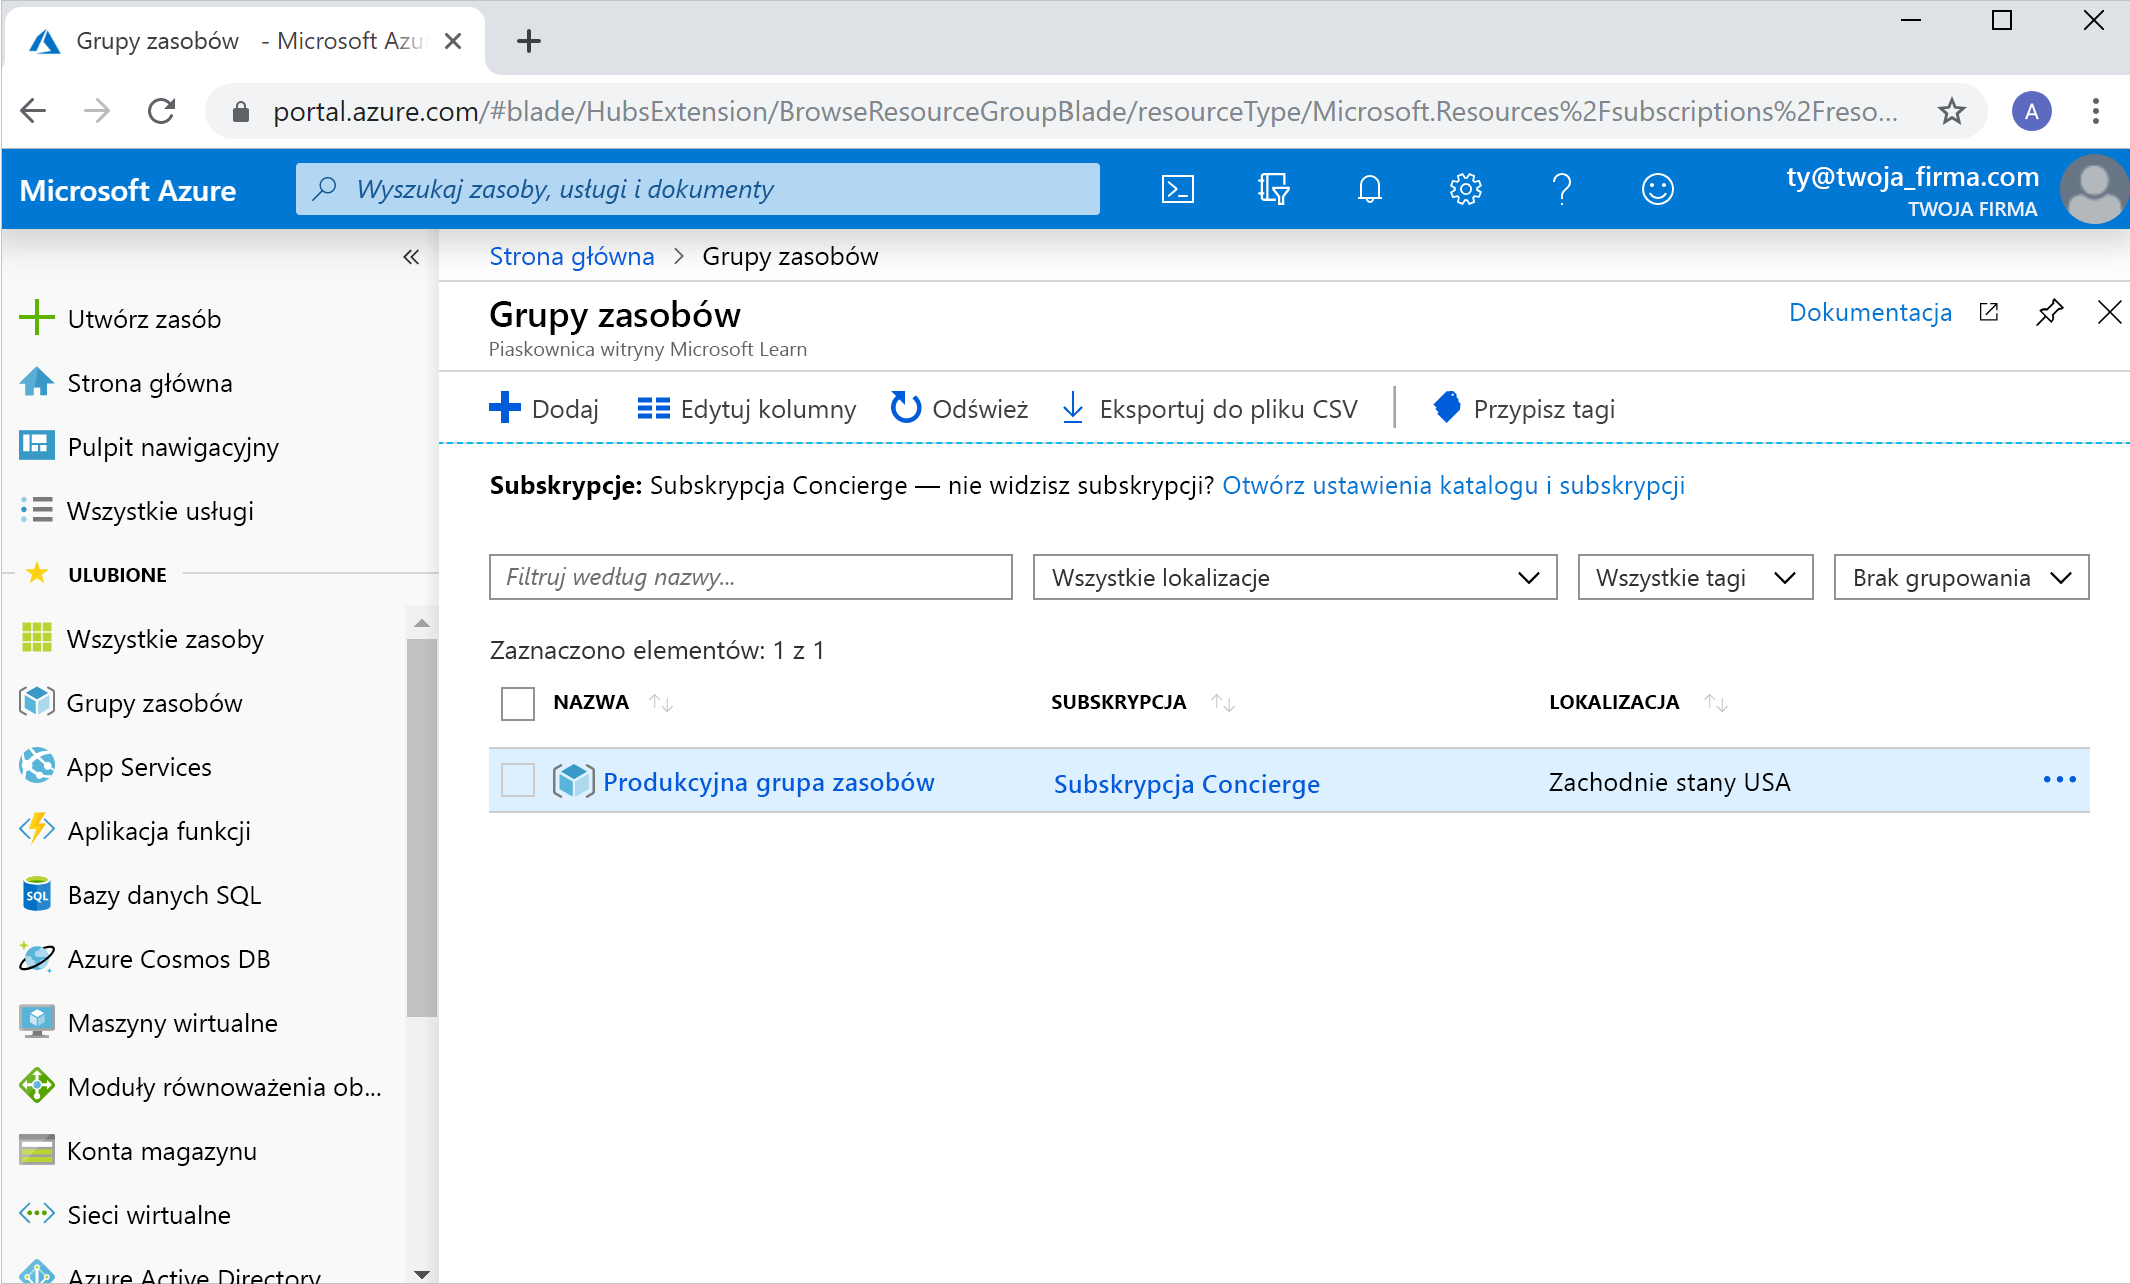The width and height of the screenshot is (2130, 1284).
Task: Open the Cloud Shell icon
Action: click(x=1177, y=189)
